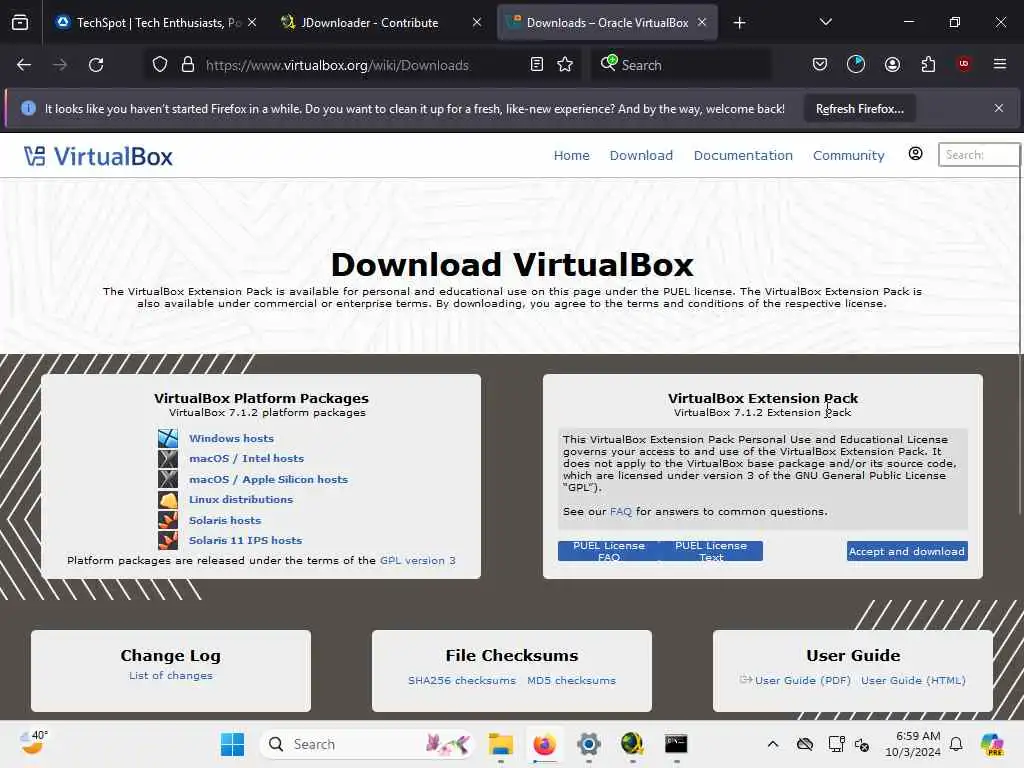1024x768 pixels.
Task: Open the Documentation menu item
Action: pyautogui.click(x=743, y=155)
